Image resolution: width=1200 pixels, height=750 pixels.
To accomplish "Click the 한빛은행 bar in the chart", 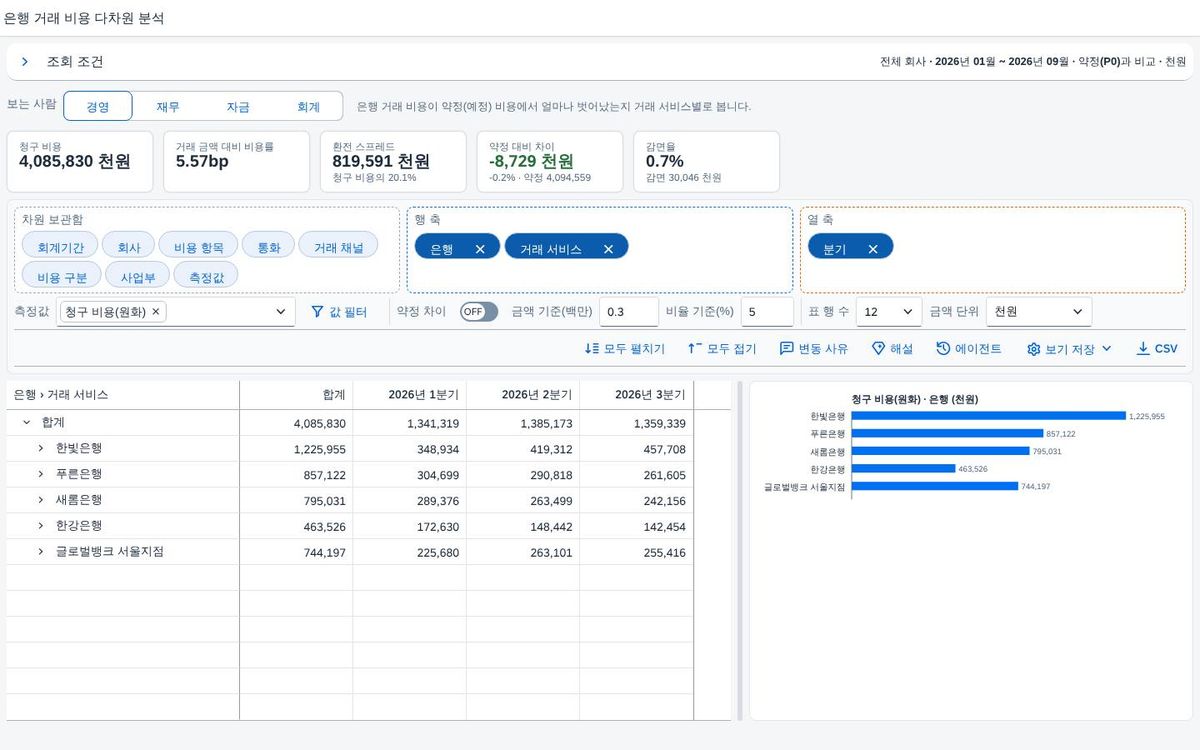I will coord(988,416).
